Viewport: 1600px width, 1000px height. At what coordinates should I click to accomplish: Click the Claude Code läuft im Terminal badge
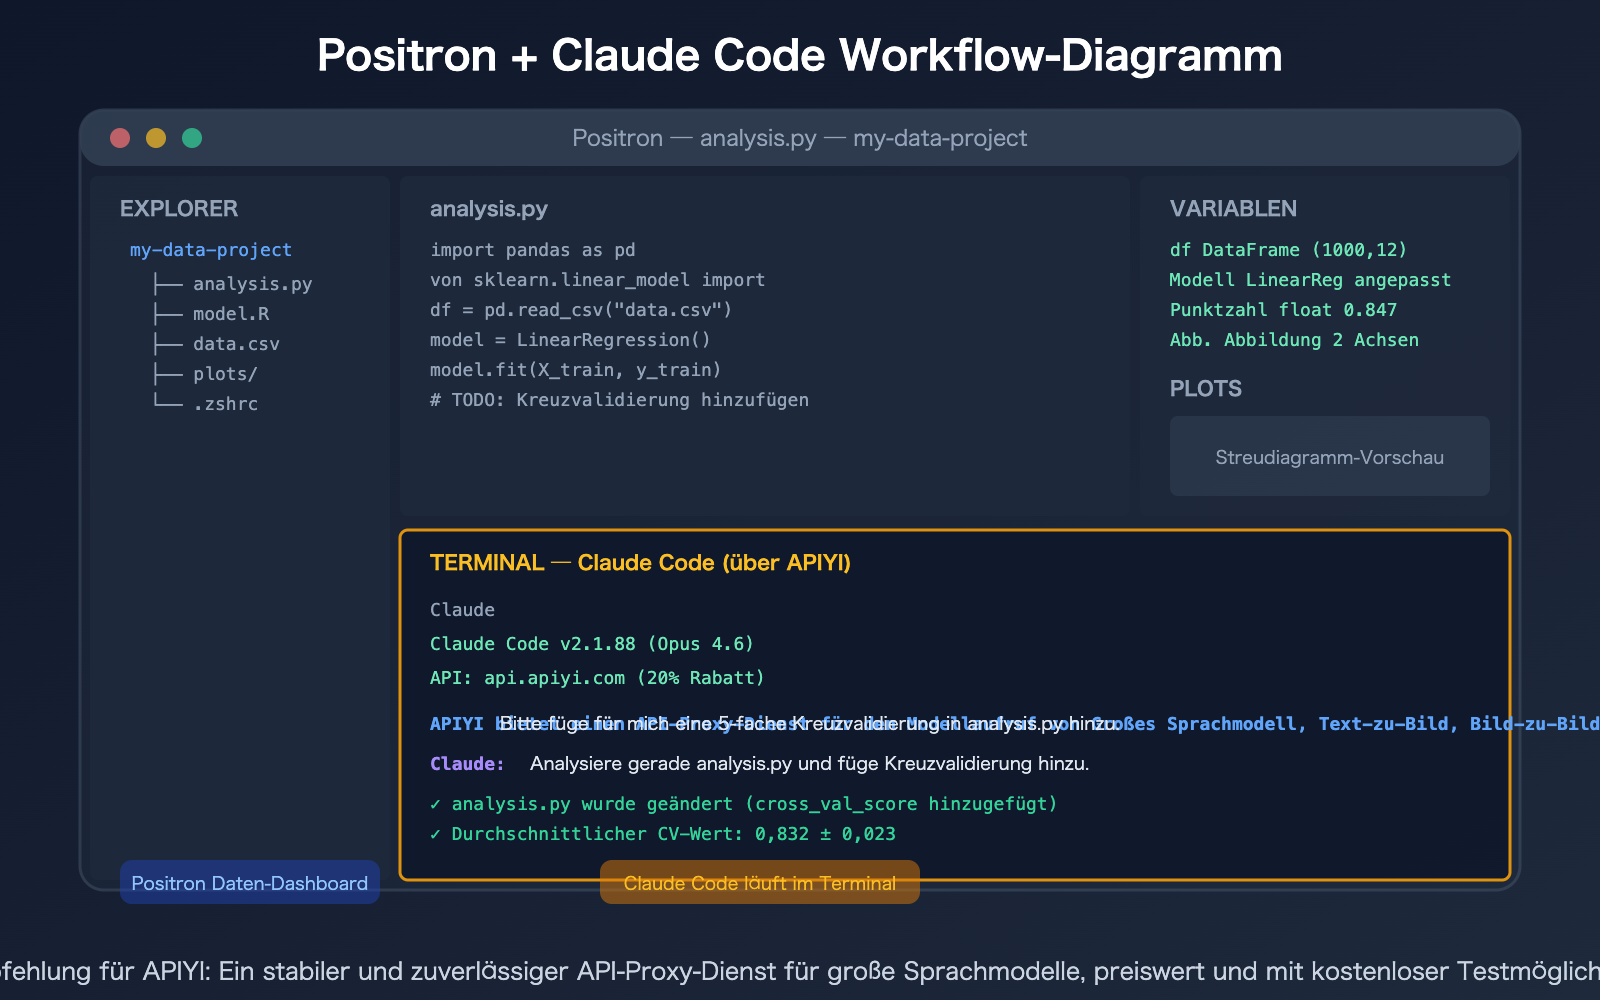click(x=759, y=883)
